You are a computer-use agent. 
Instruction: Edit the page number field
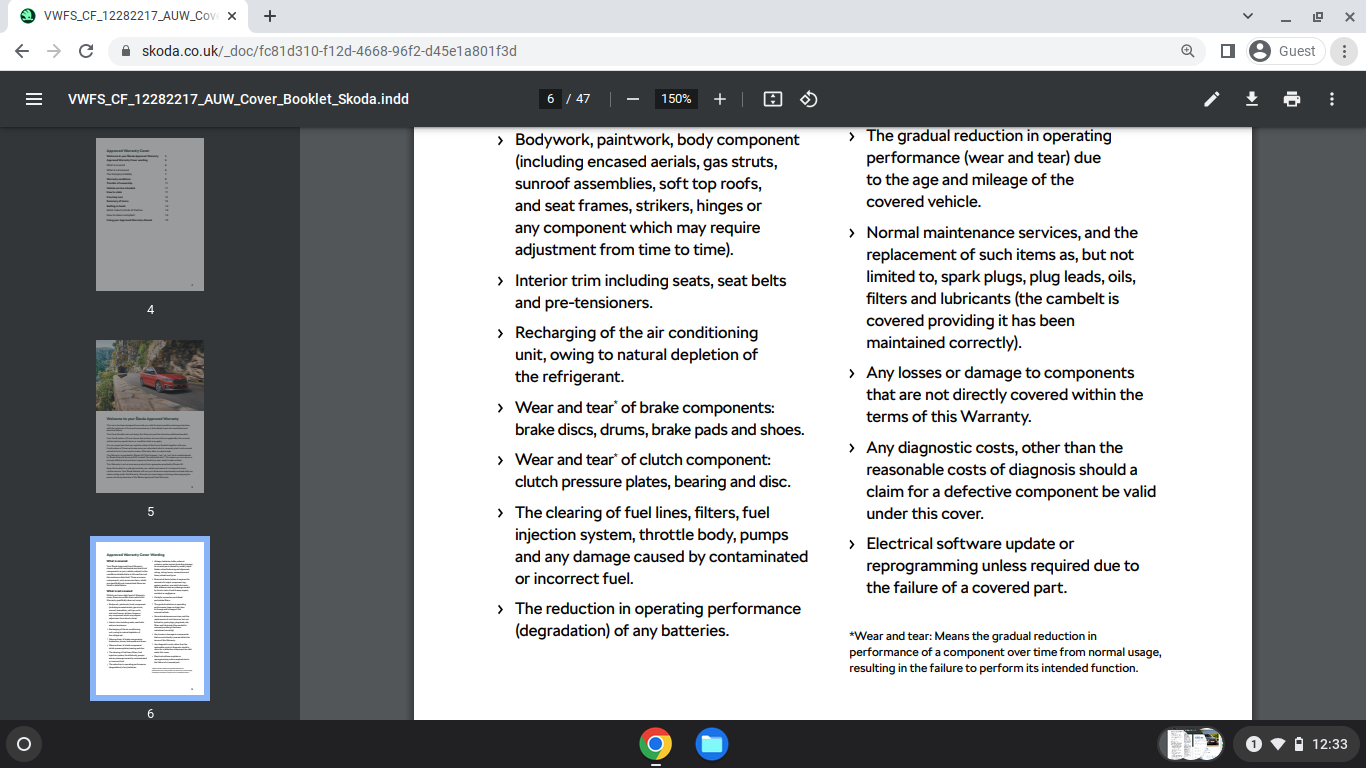550,99
